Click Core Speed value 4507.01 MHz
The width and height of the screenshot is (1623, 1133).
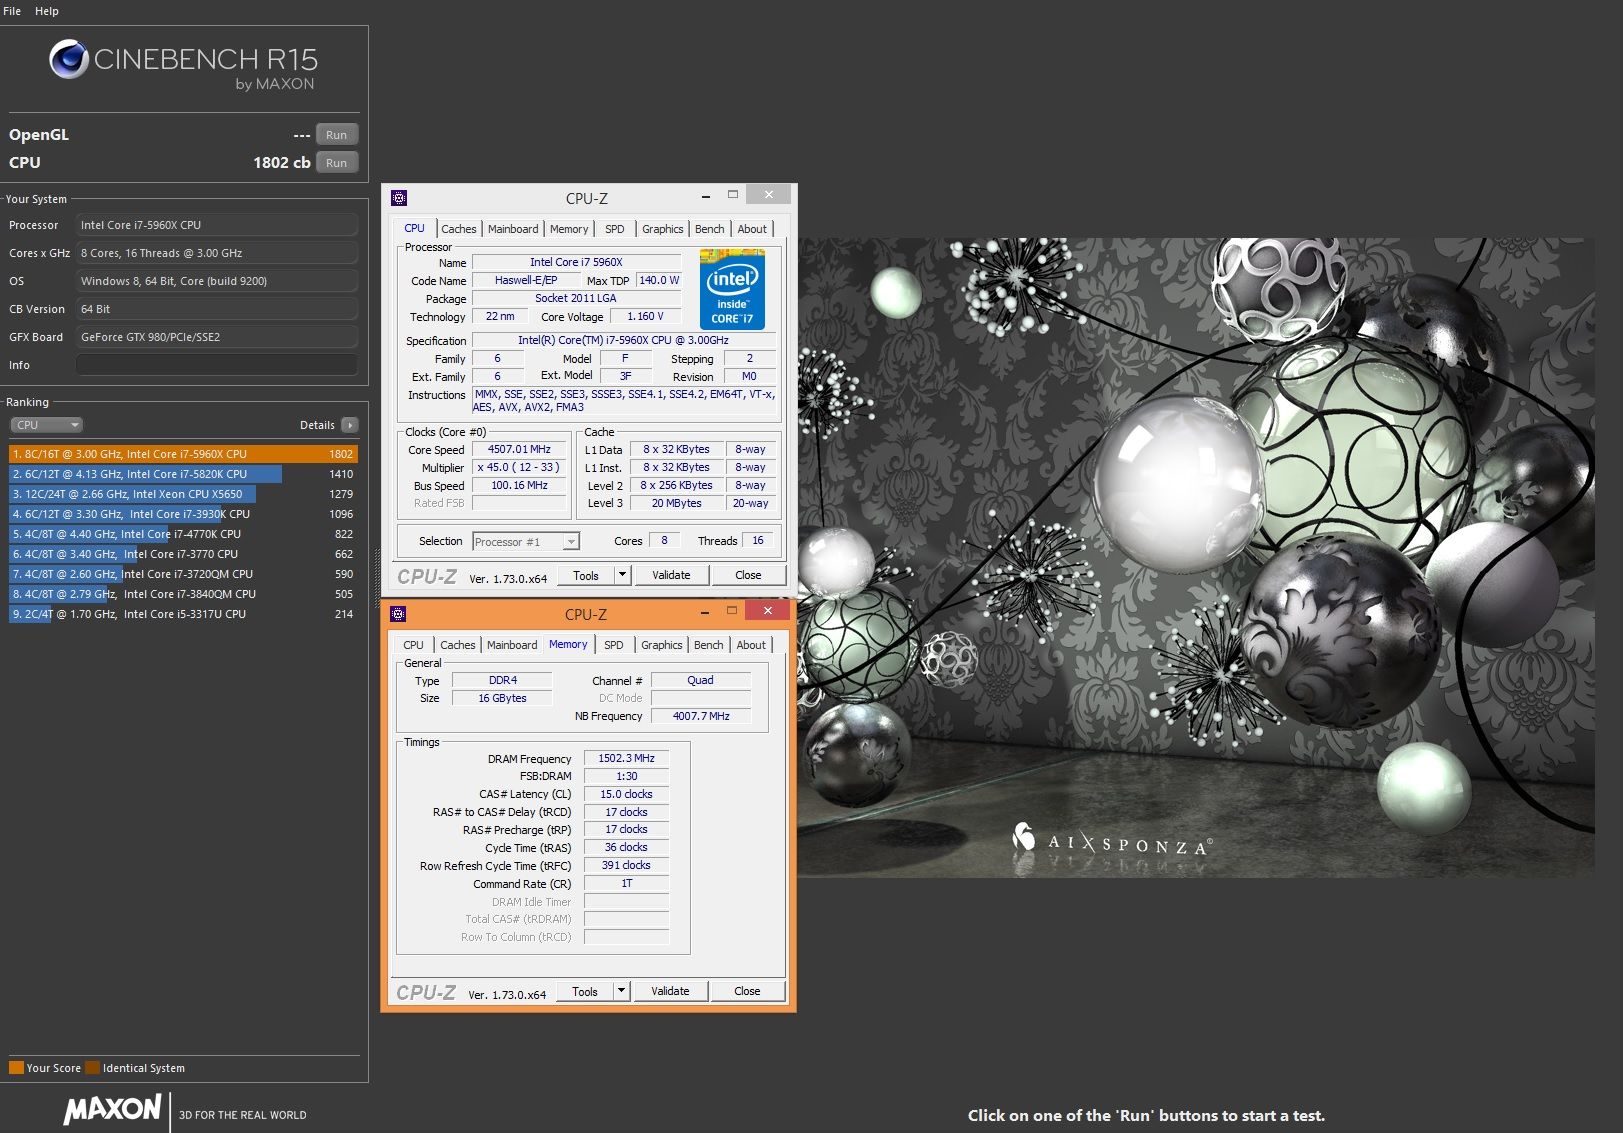(519, 449)
